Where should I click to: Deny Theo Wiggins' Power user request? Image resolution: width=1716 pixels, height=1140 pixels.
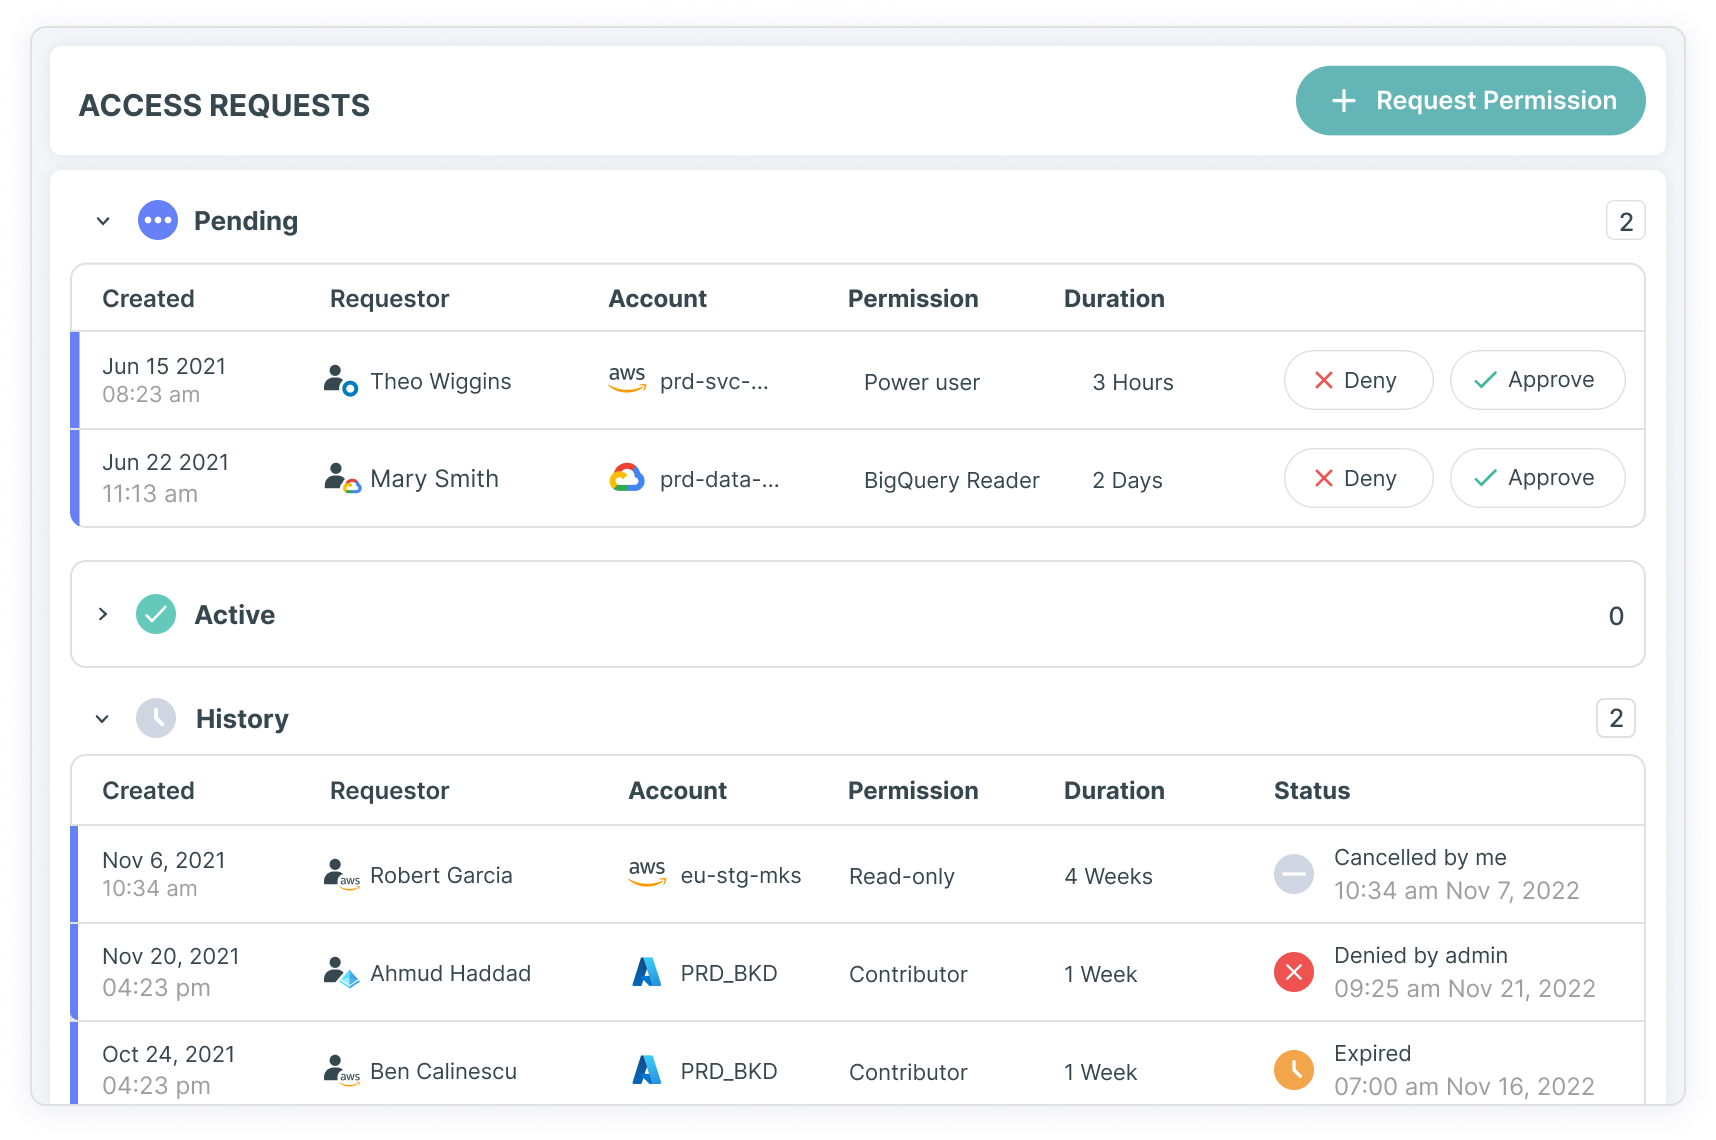tap(1357, 381)
